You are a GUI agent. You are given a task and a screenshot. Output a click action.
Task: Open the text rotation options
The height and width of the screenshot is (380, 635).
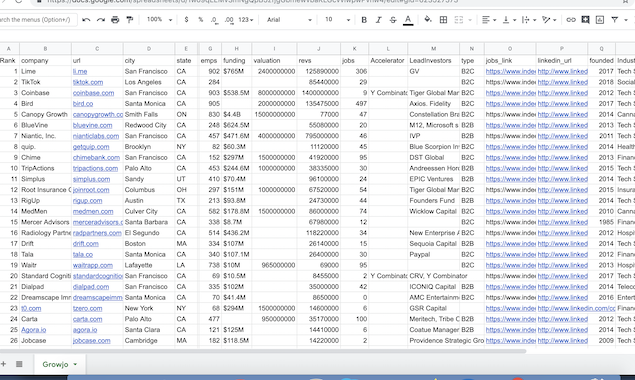[549, 19]
